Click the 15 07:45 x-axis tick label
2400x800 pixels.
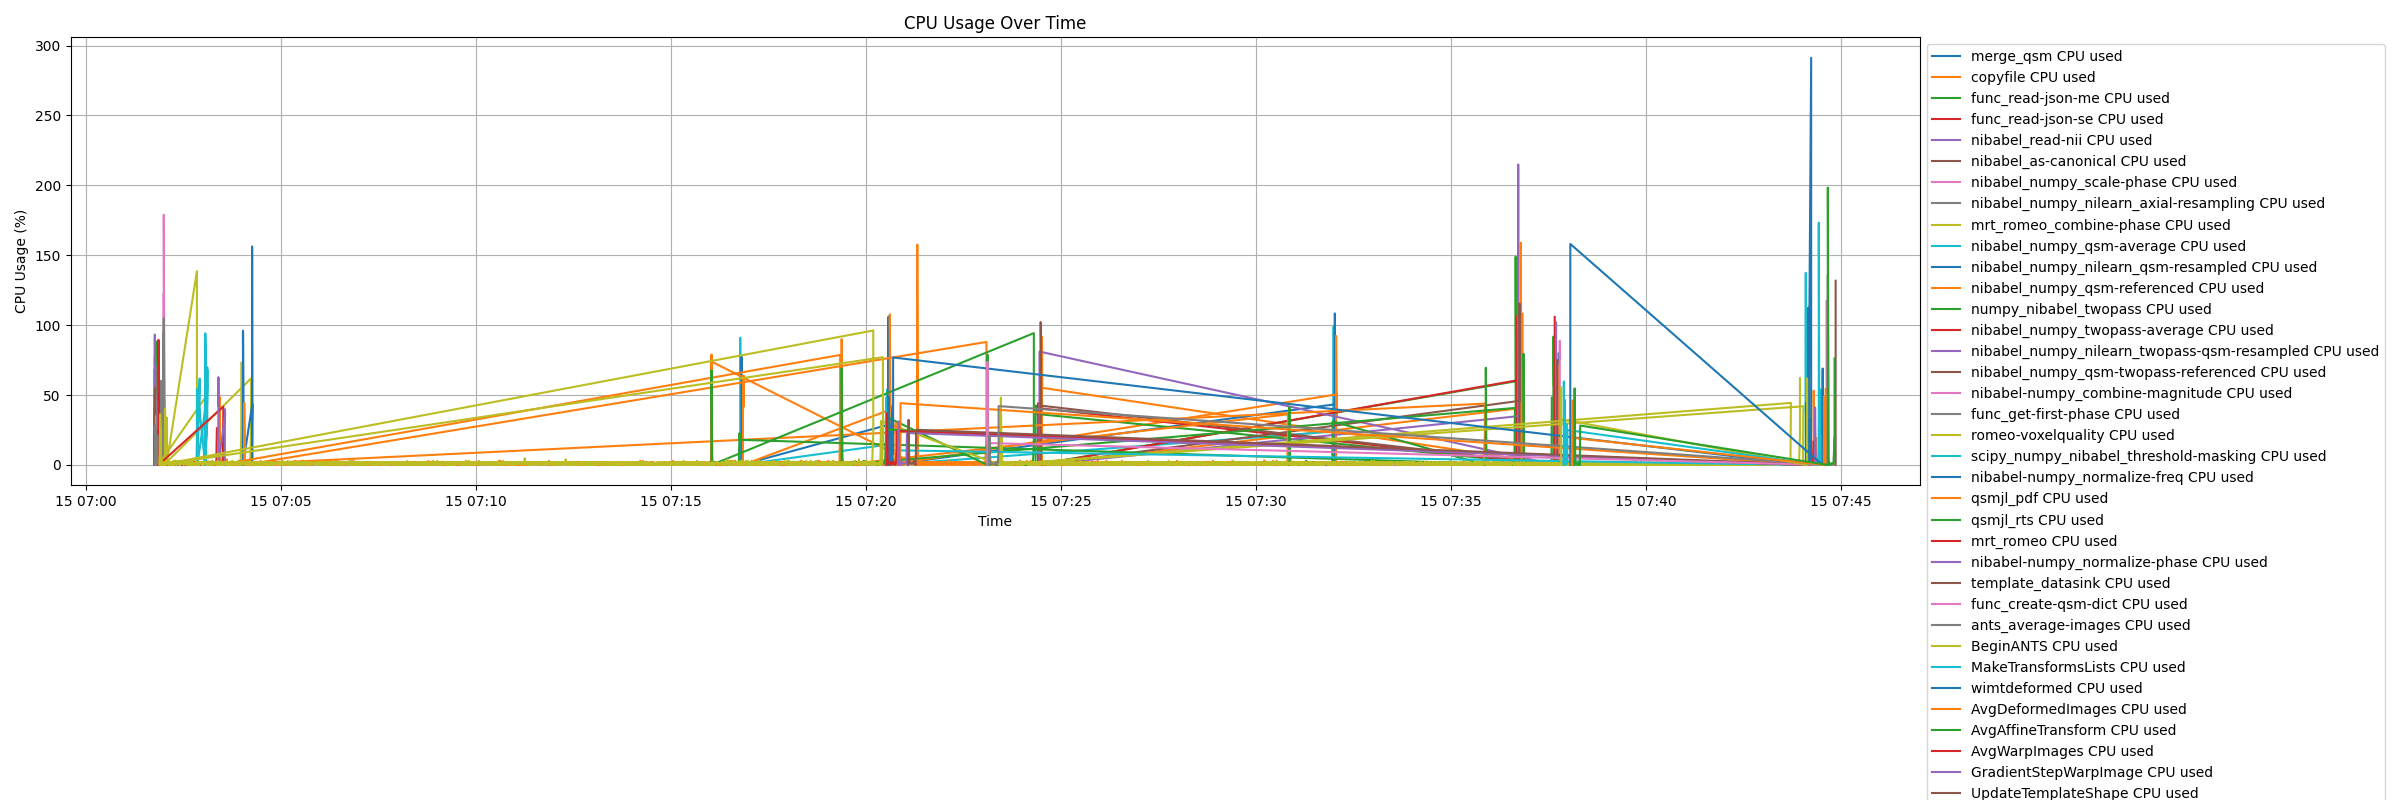[x=1840, y=501]
